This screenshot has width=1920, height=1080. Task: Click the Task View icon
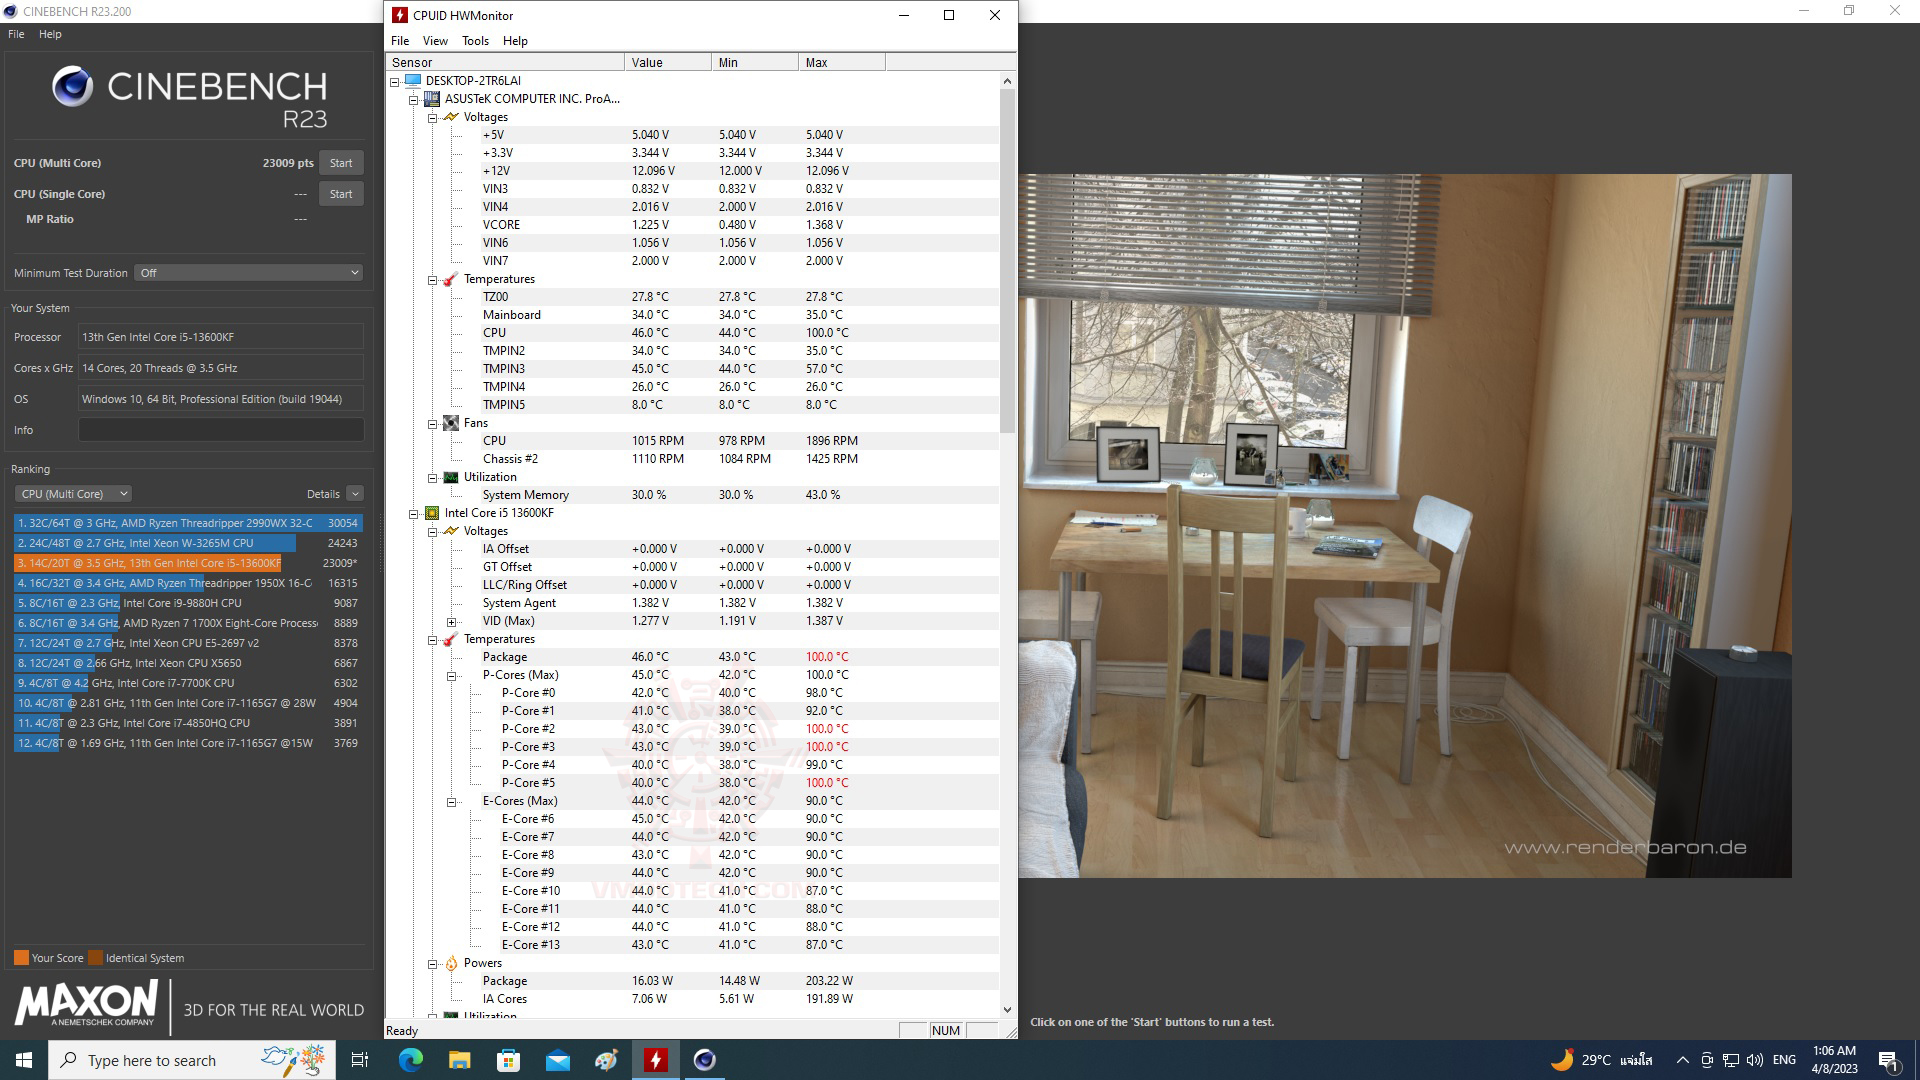click(360, 1060)
